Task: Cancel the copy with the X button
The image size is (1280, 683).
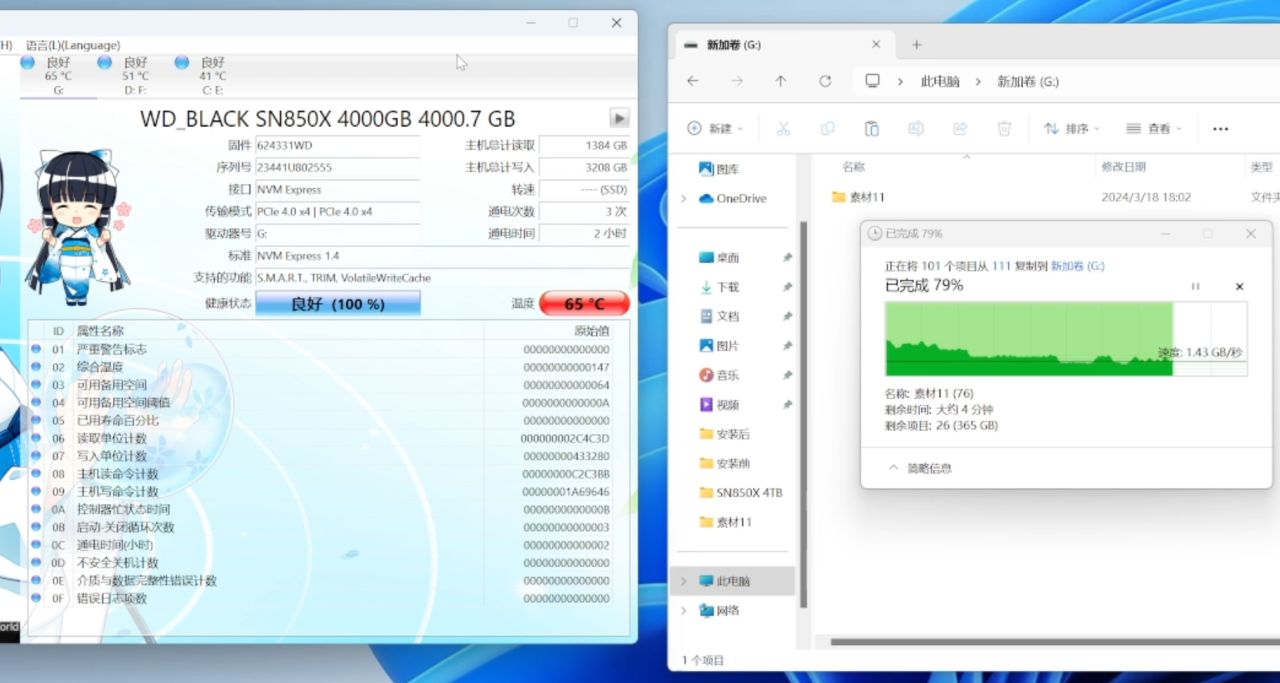Action: click(x=1239, y=286)
